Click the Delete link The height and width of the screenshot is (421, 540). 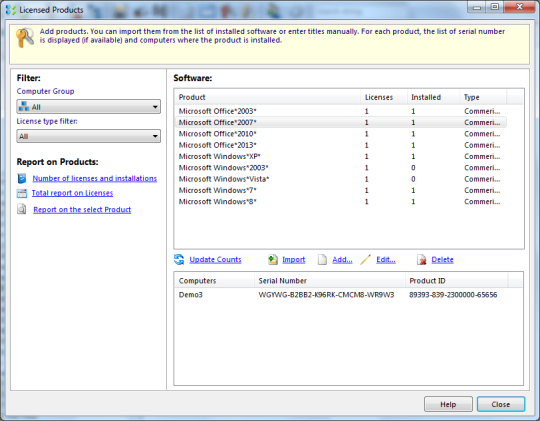[442, 259]
